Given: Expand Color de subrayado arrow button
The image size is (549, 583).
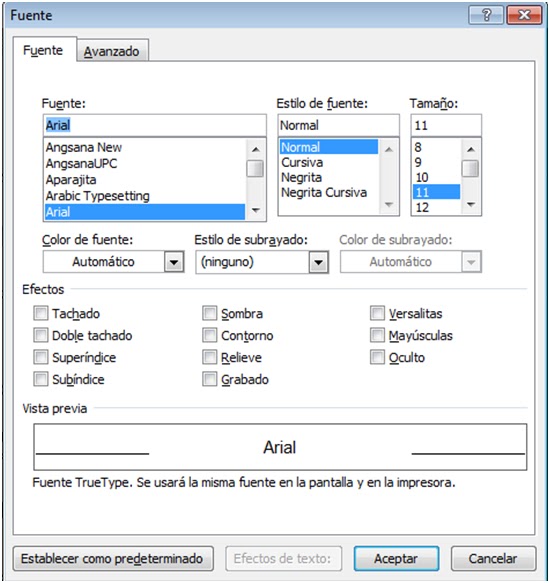Looking at the screenshot, I should 471,262.
